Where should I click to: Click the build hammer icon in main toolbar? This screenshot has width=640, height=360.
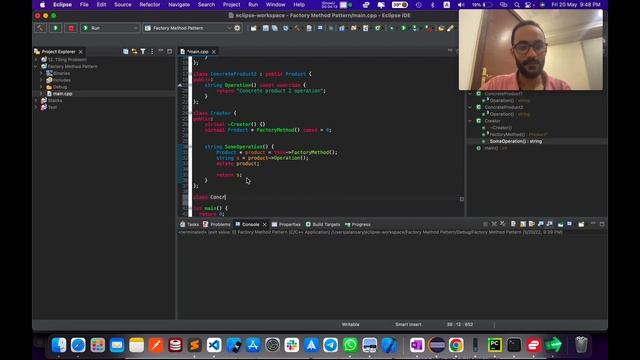coord(297,28)
